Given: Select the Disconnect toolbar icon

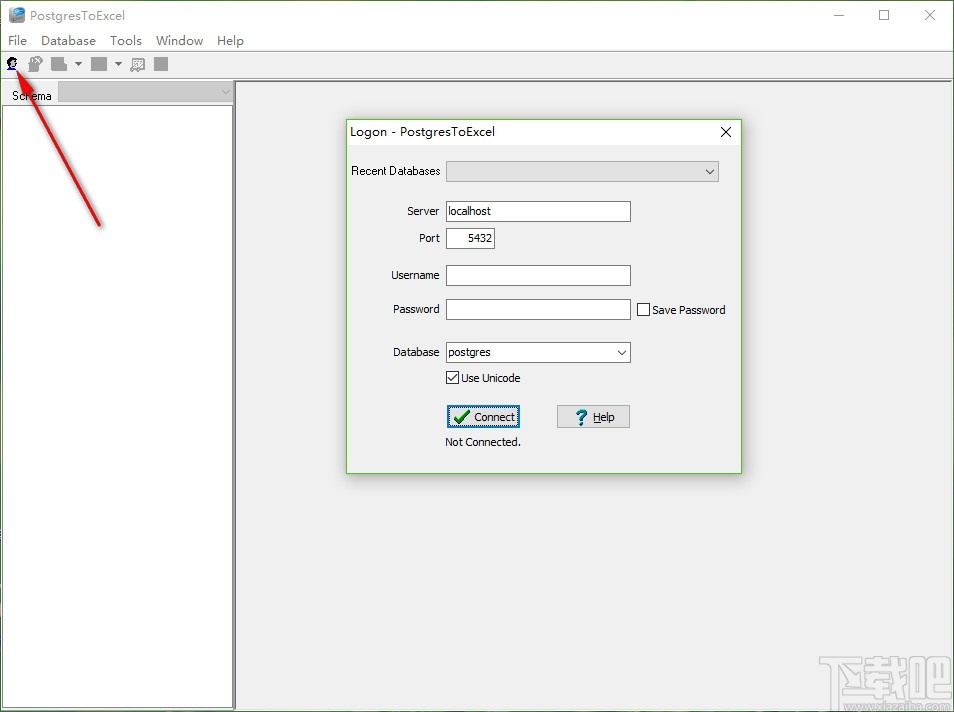Looking at the screenshot, I should click(35, 64).
